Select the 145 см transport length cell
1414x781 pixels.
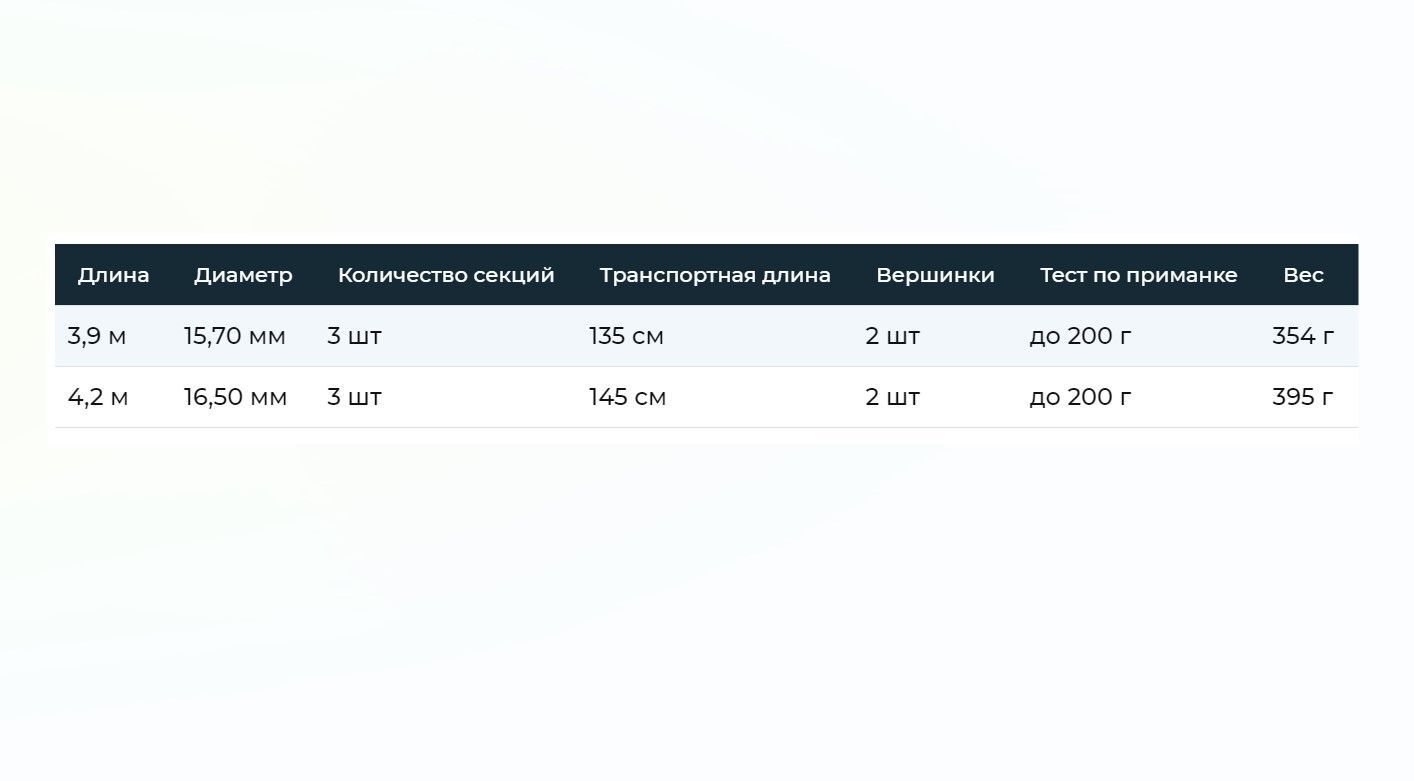tap(627, 397)
